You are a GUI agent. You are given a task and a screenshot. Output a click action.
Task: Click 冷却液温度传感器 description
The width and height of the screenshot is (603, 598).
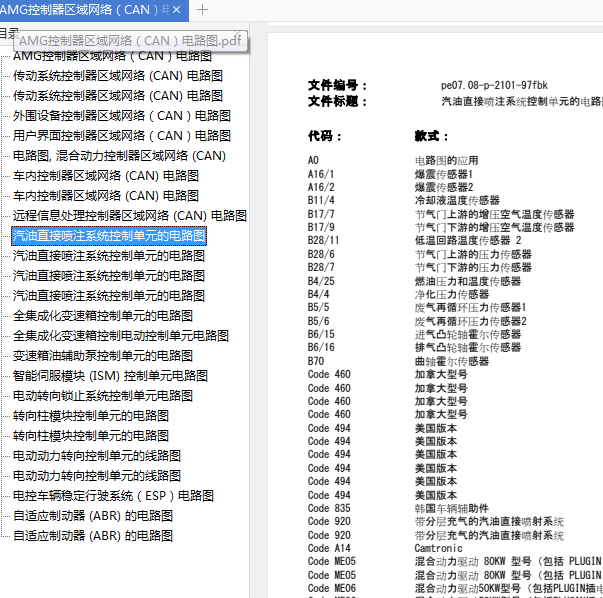coord(457,200)
